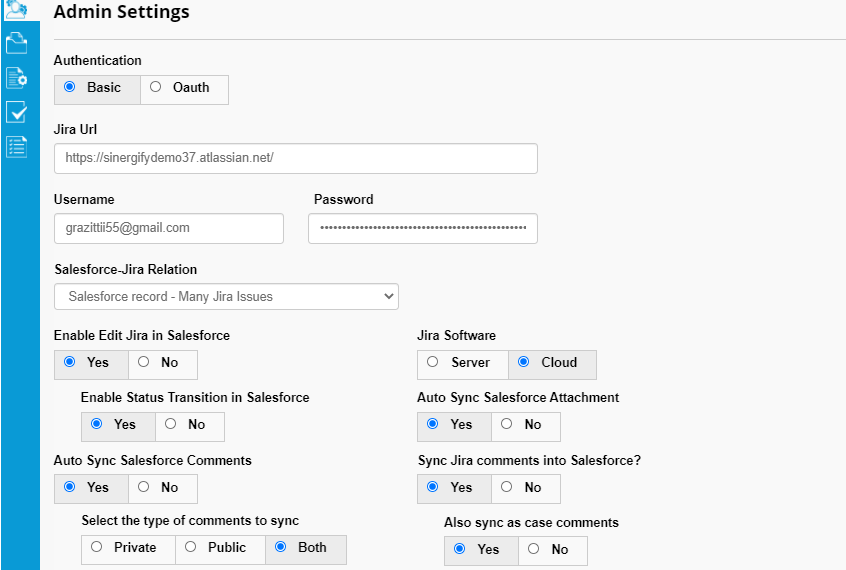846x570 pixels.
Task: Click the Authentication label
Action: [98, 60]
